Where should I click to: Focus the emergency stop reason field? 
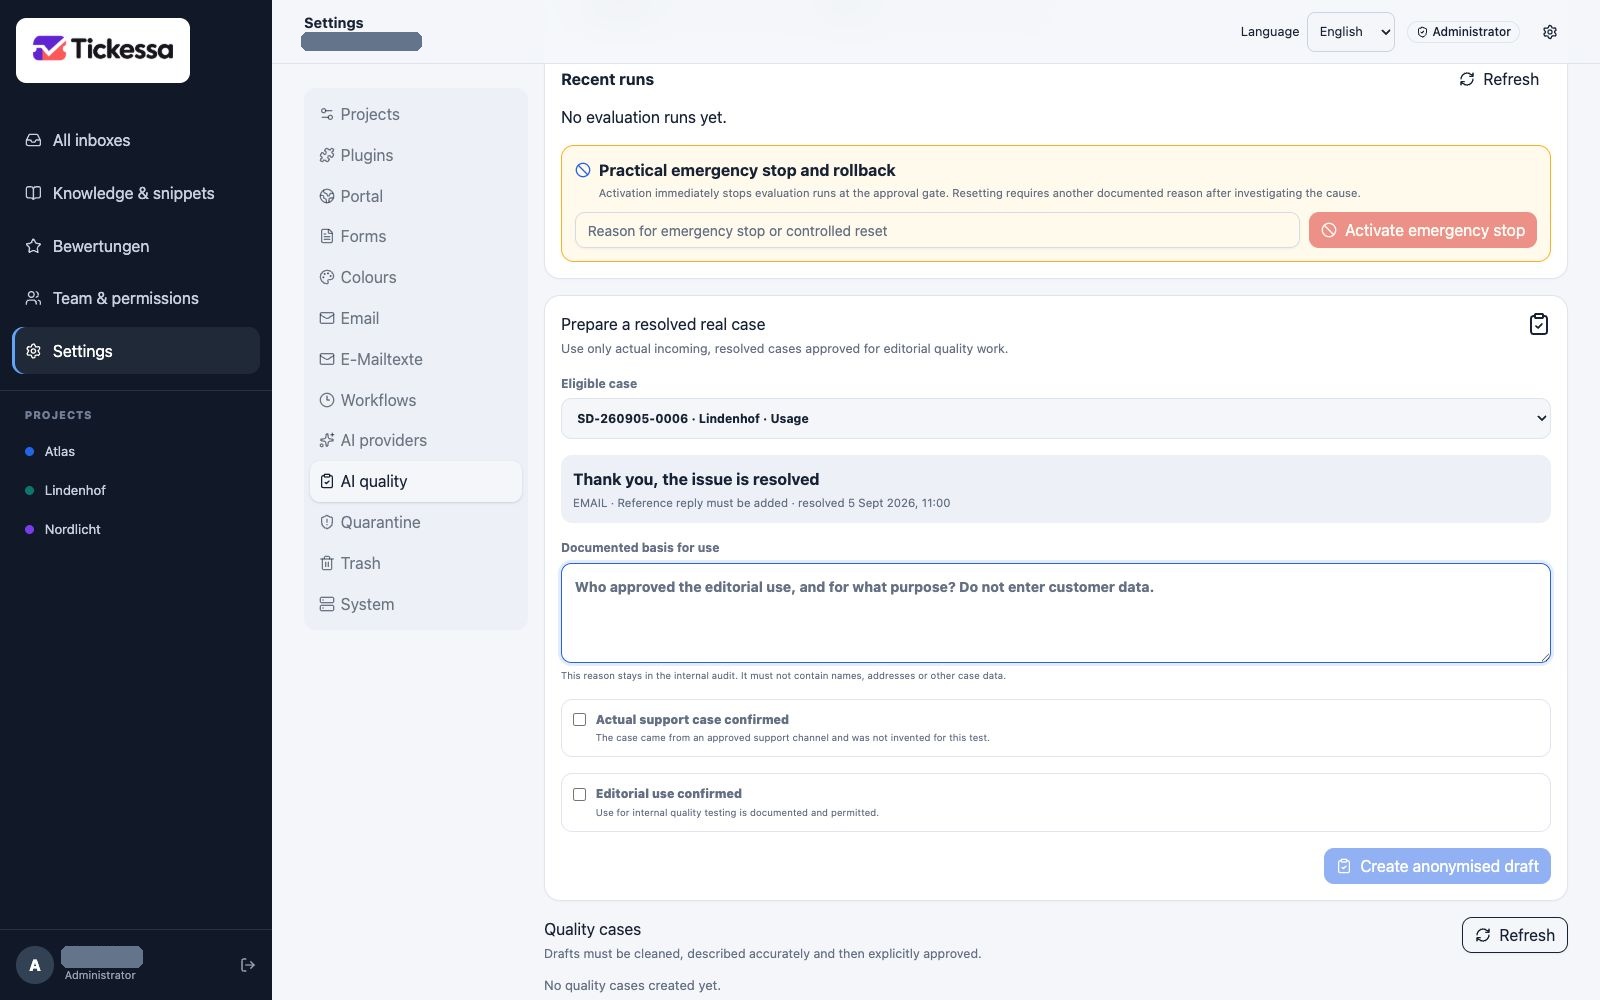tap(937, 230)
